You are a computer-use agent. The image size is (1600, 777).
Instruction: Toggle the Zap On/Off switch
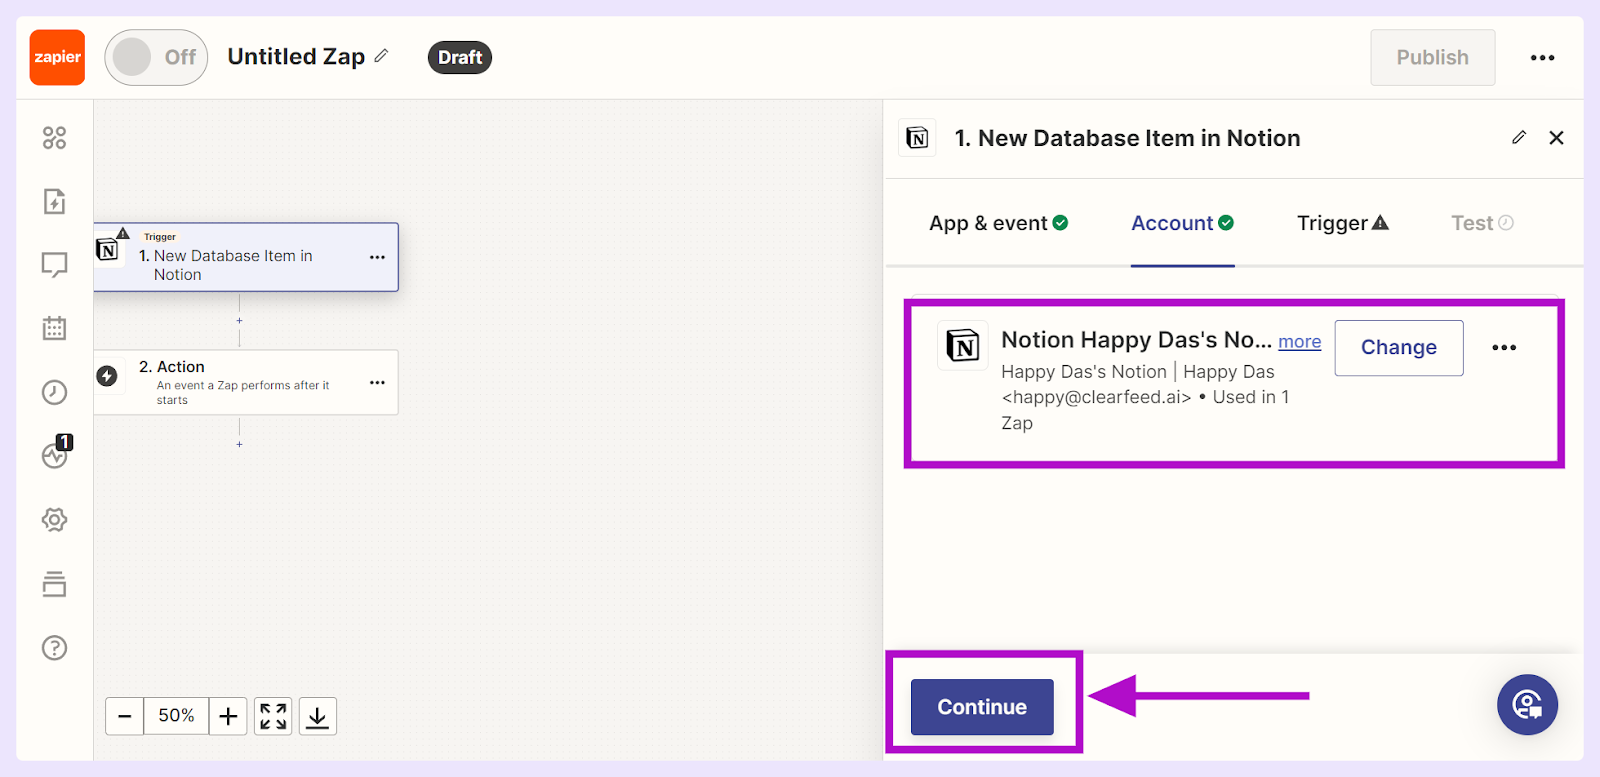156,57
